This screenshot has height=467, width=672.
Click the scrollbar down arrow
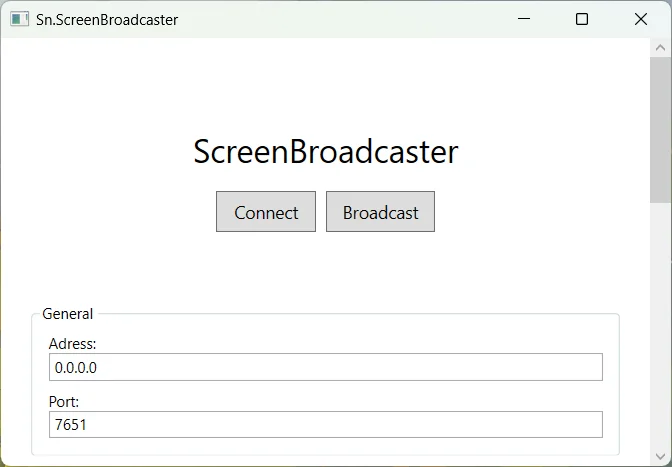pyautogui.click(x=660, y=456)
